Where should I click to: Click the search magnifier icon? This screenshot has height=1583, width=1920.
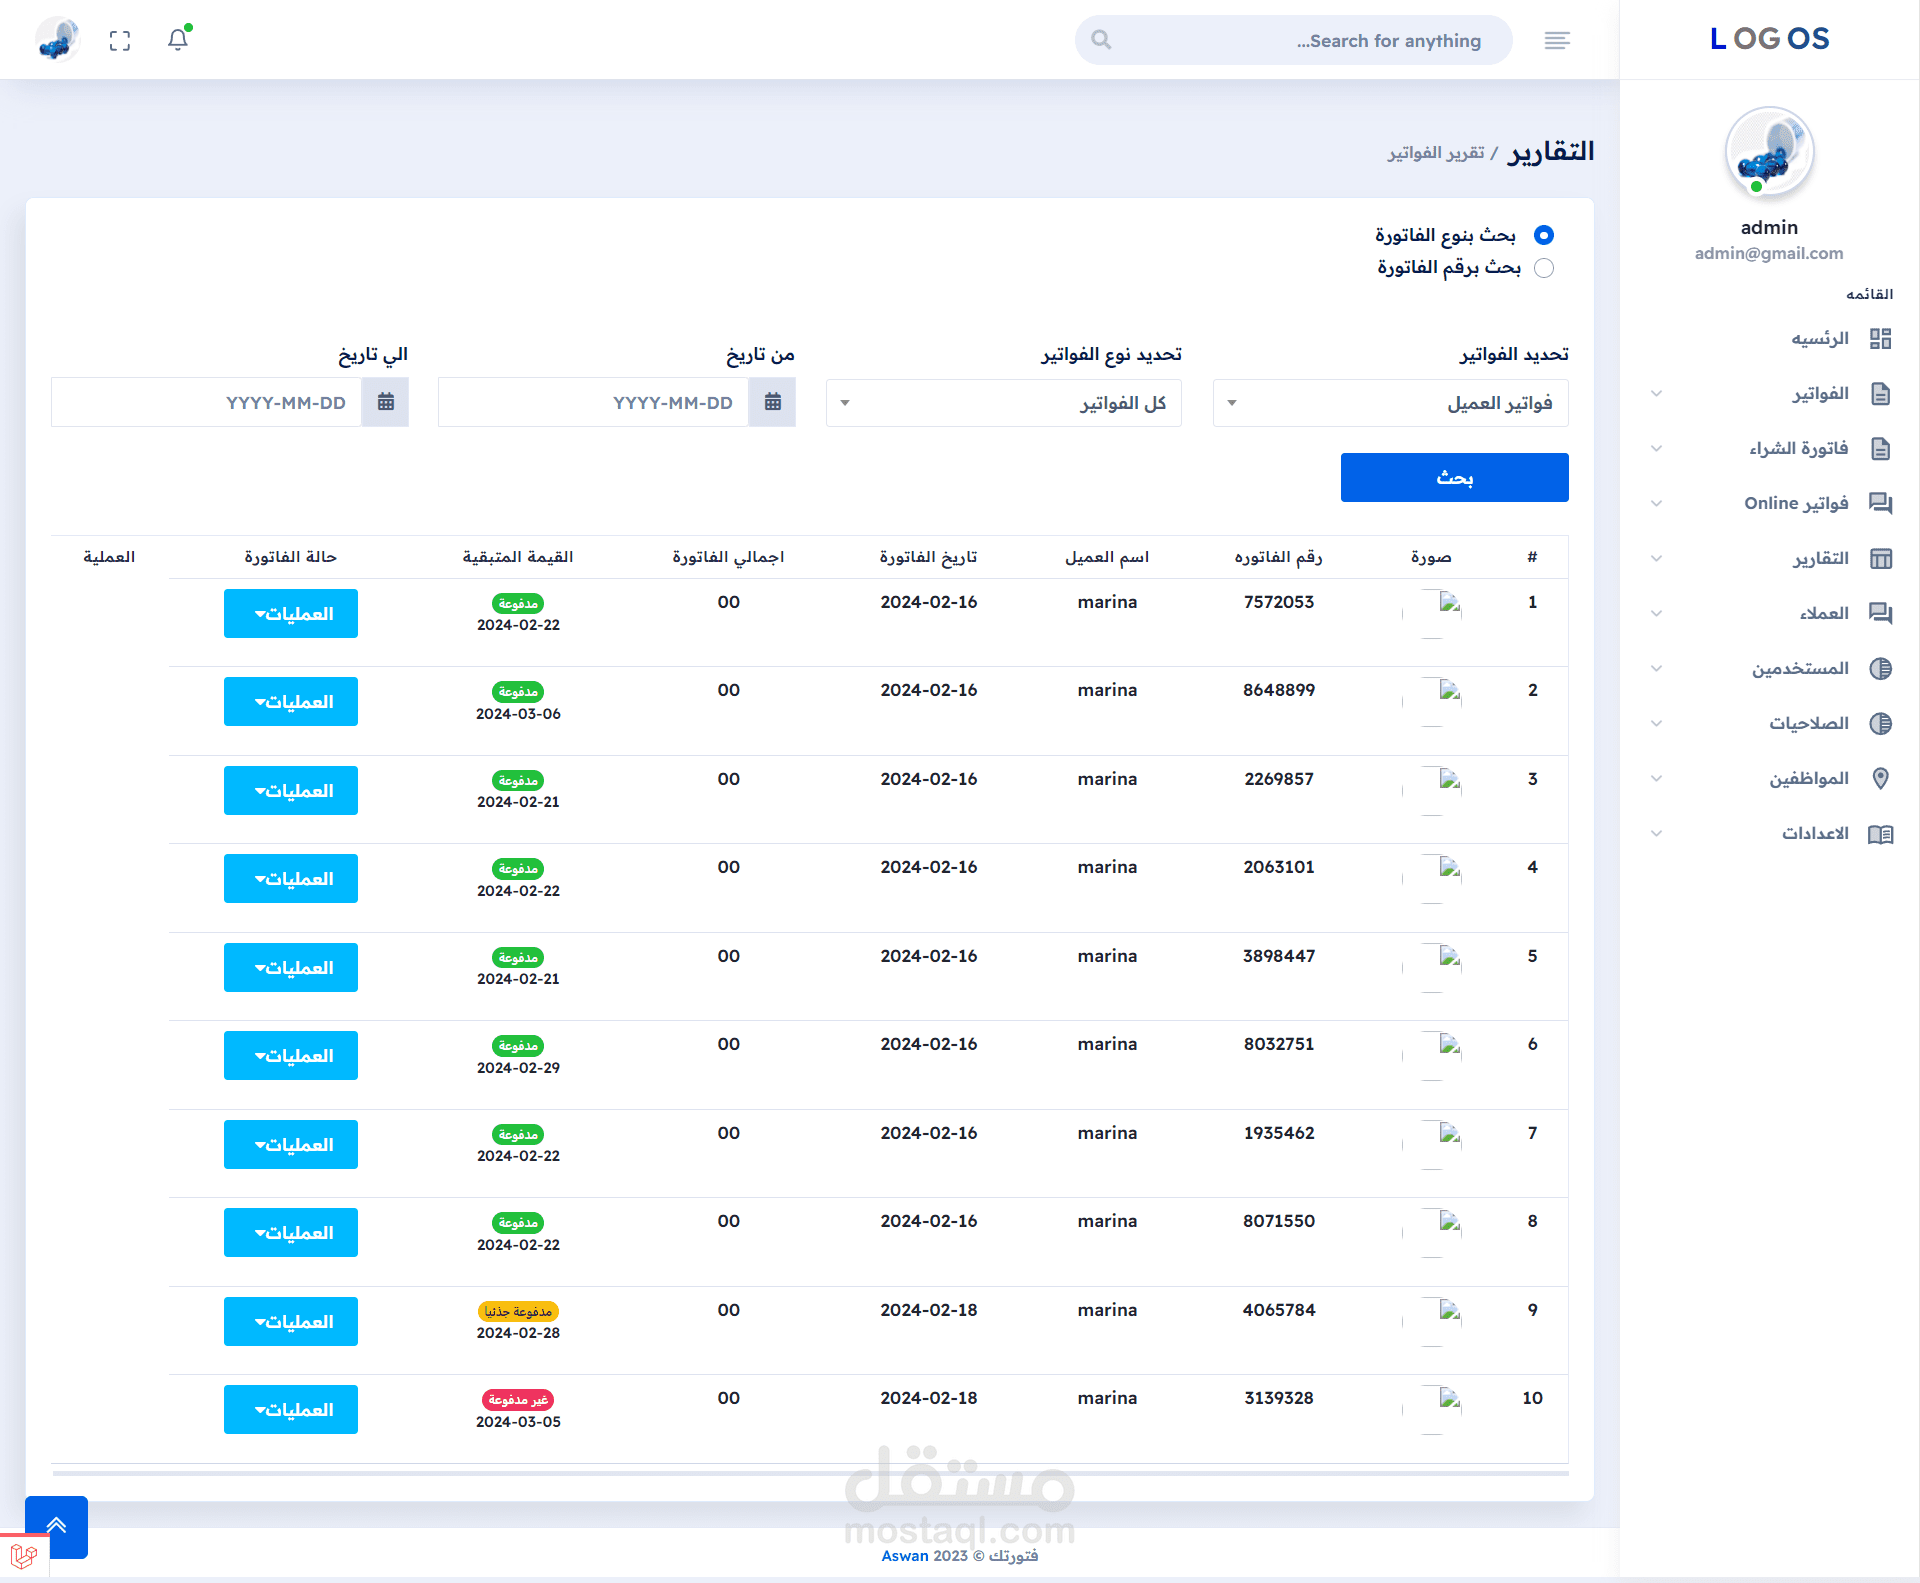[1101, 40]
